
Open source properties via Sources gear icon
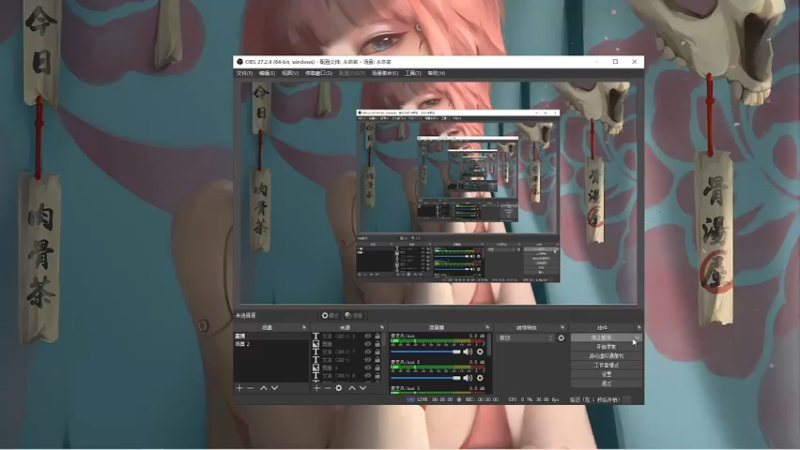[339, 388]
